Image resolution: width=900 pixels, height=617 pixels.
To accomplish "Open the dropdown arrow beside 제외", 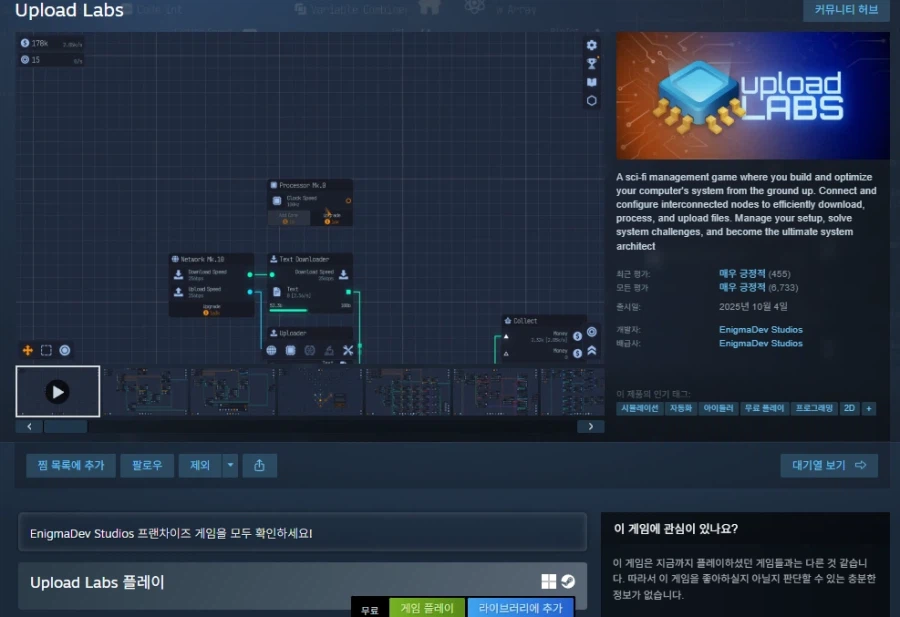I will click(230, 465).
